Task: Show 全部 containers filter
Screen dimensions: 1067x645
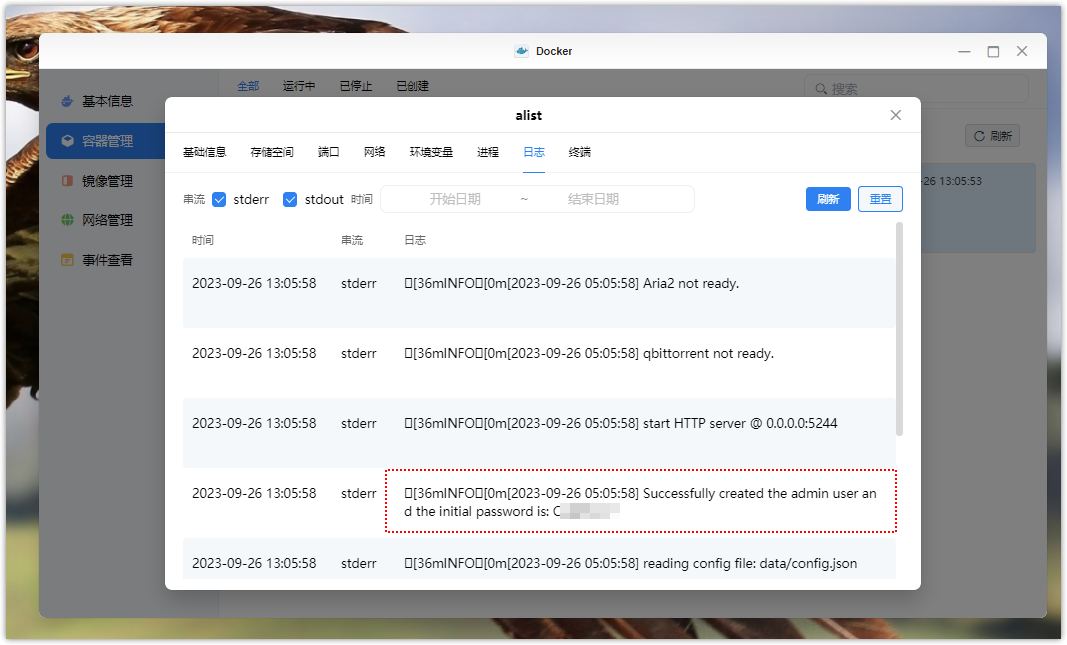Action: [248, 86]
